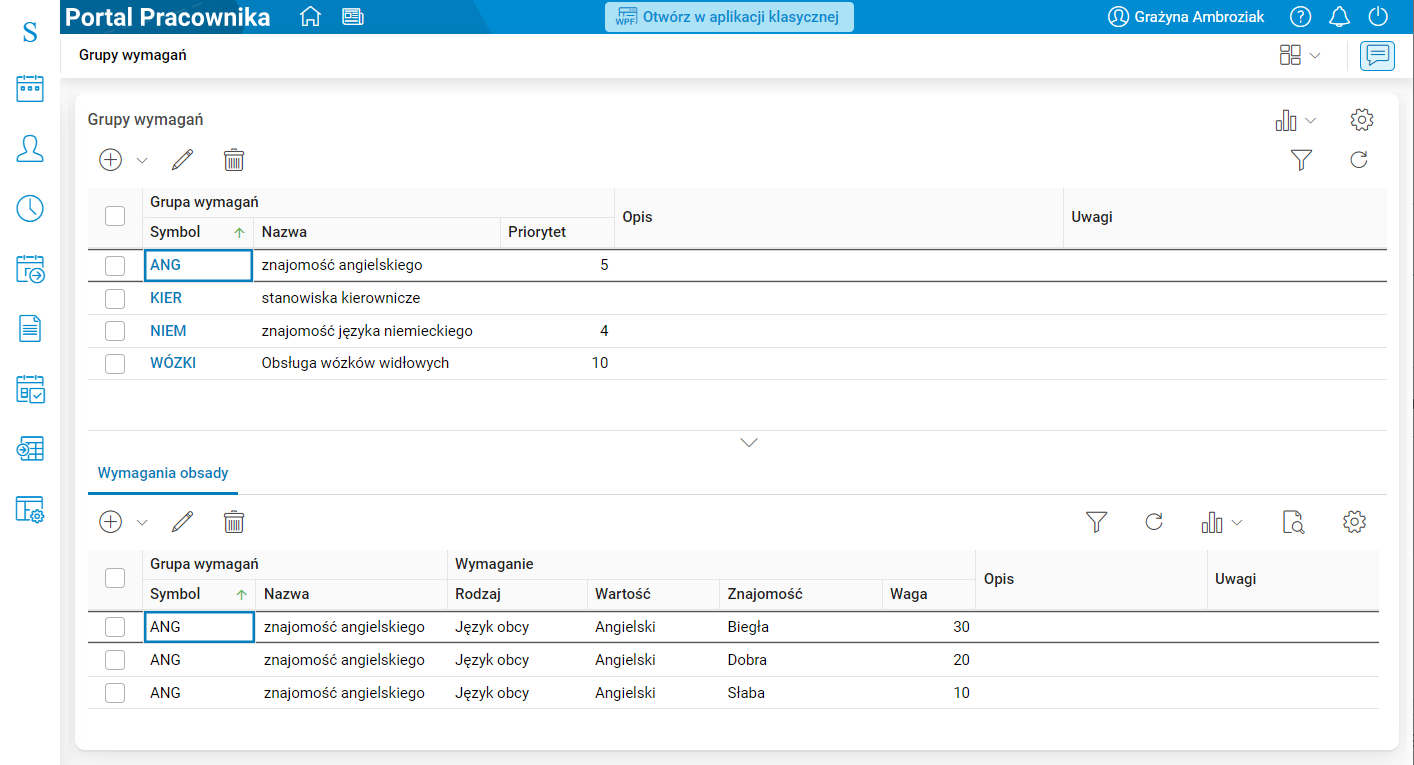The width and height of the screenshot is (1414, 765).
Task: Open the calendar icon in sidebar
Action: coord(30,89)
